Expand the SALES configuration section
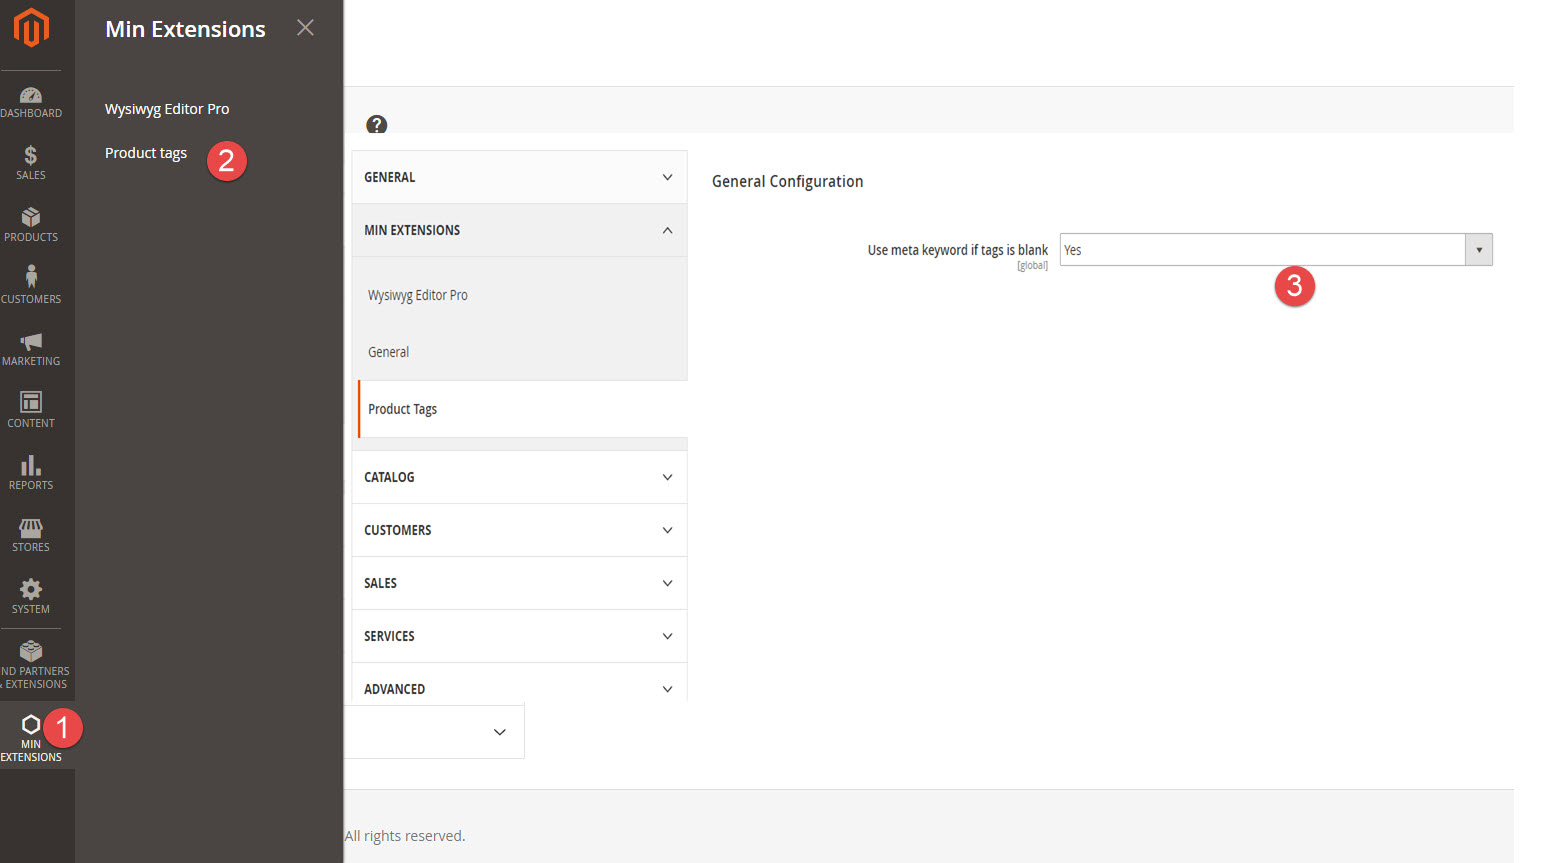Viewport: 1544px width, 863px height. (x=519, y=583)
